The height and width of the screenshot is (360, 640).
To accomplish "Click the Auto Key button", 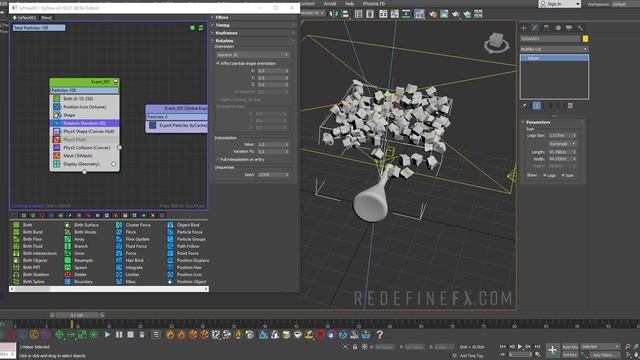I will click(570, 347).
